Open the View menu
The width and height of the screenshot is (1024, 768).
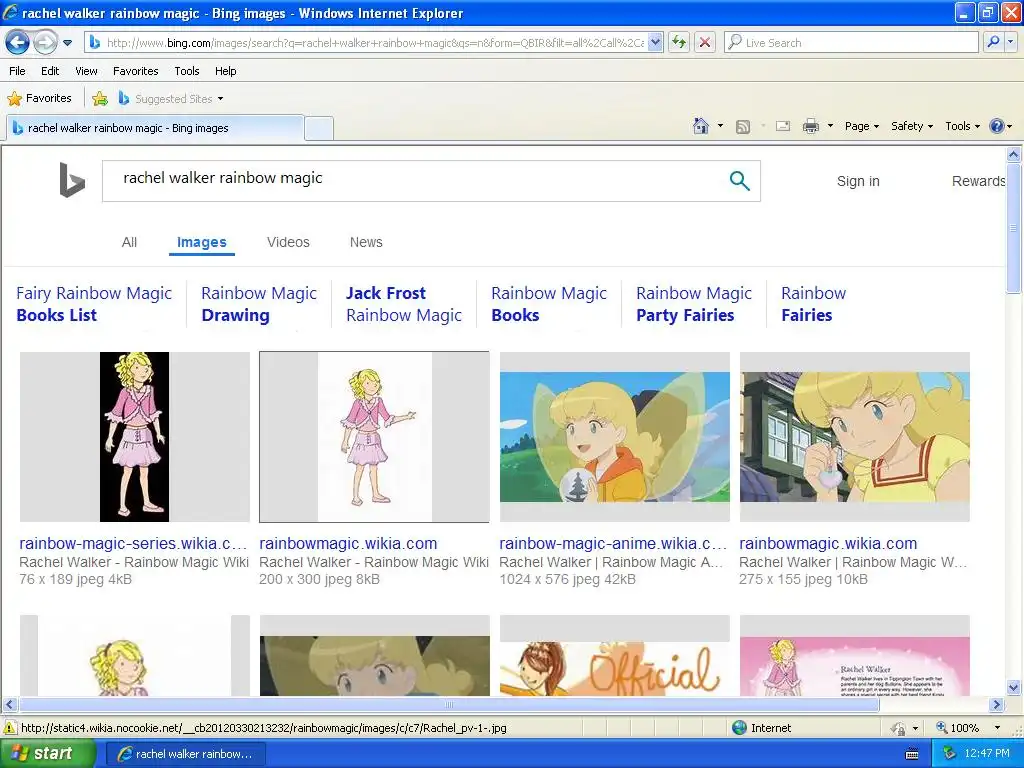pyautogui.click(x=86, y=71)
